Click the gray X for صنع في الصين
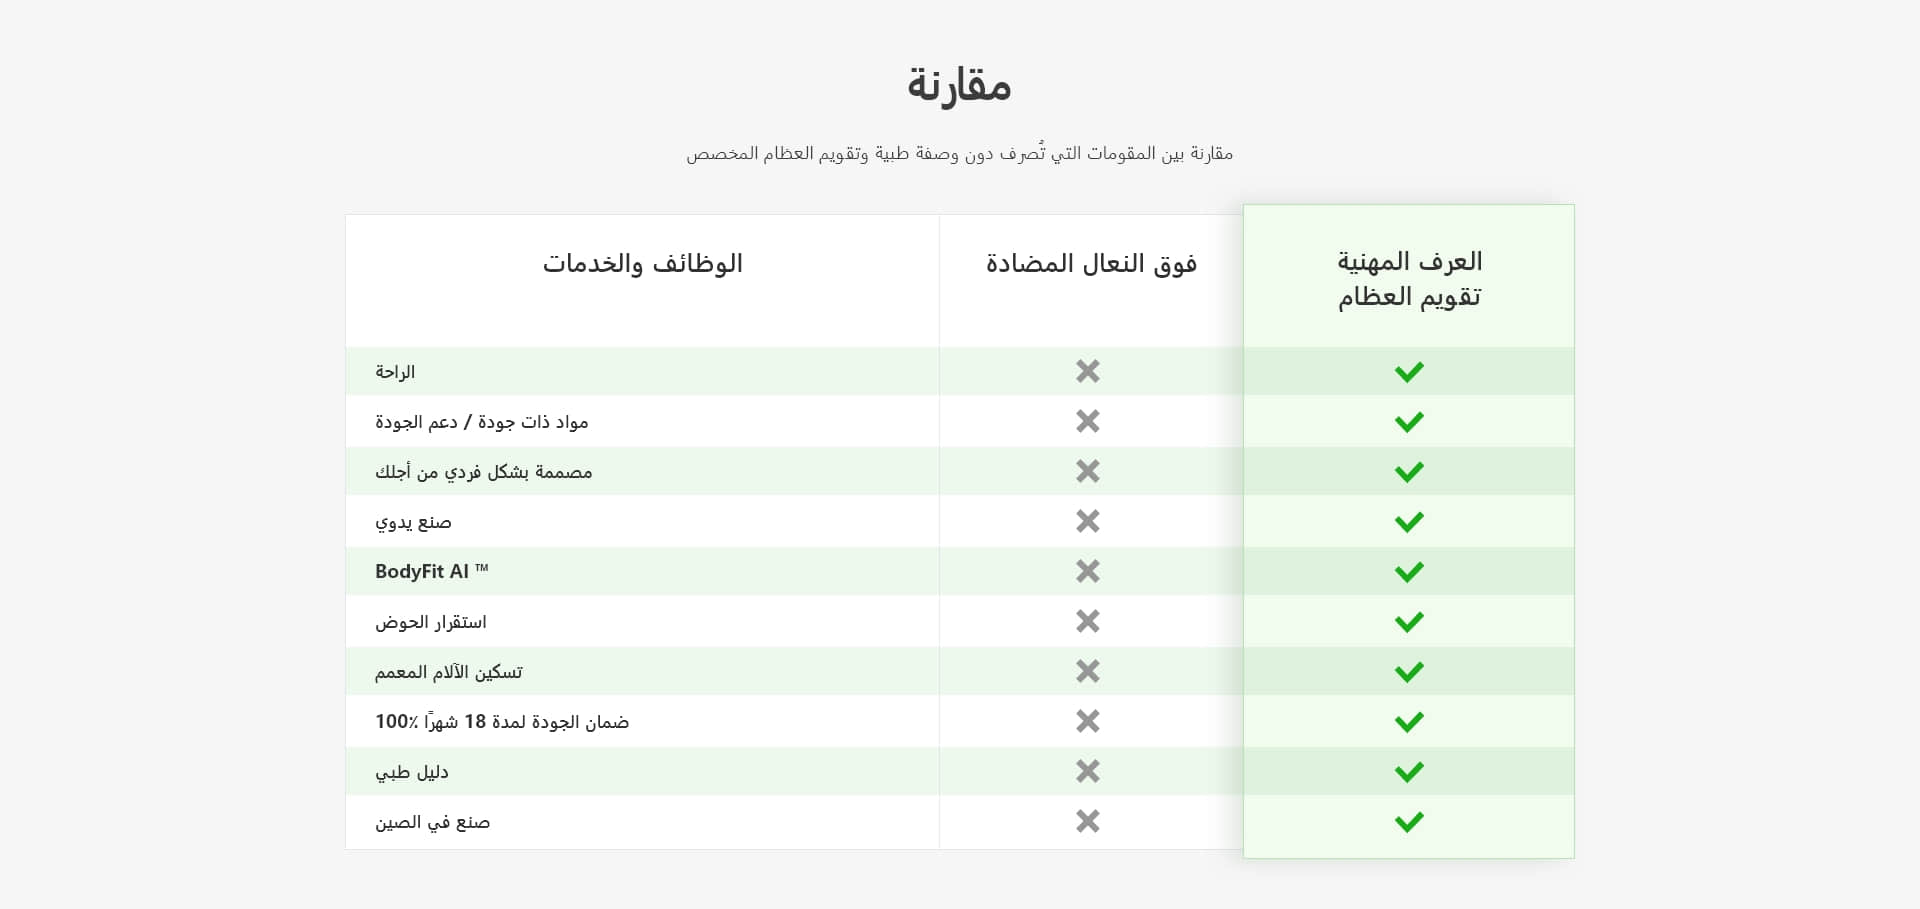The image size is (1920, 909). tap(1087, 821)
